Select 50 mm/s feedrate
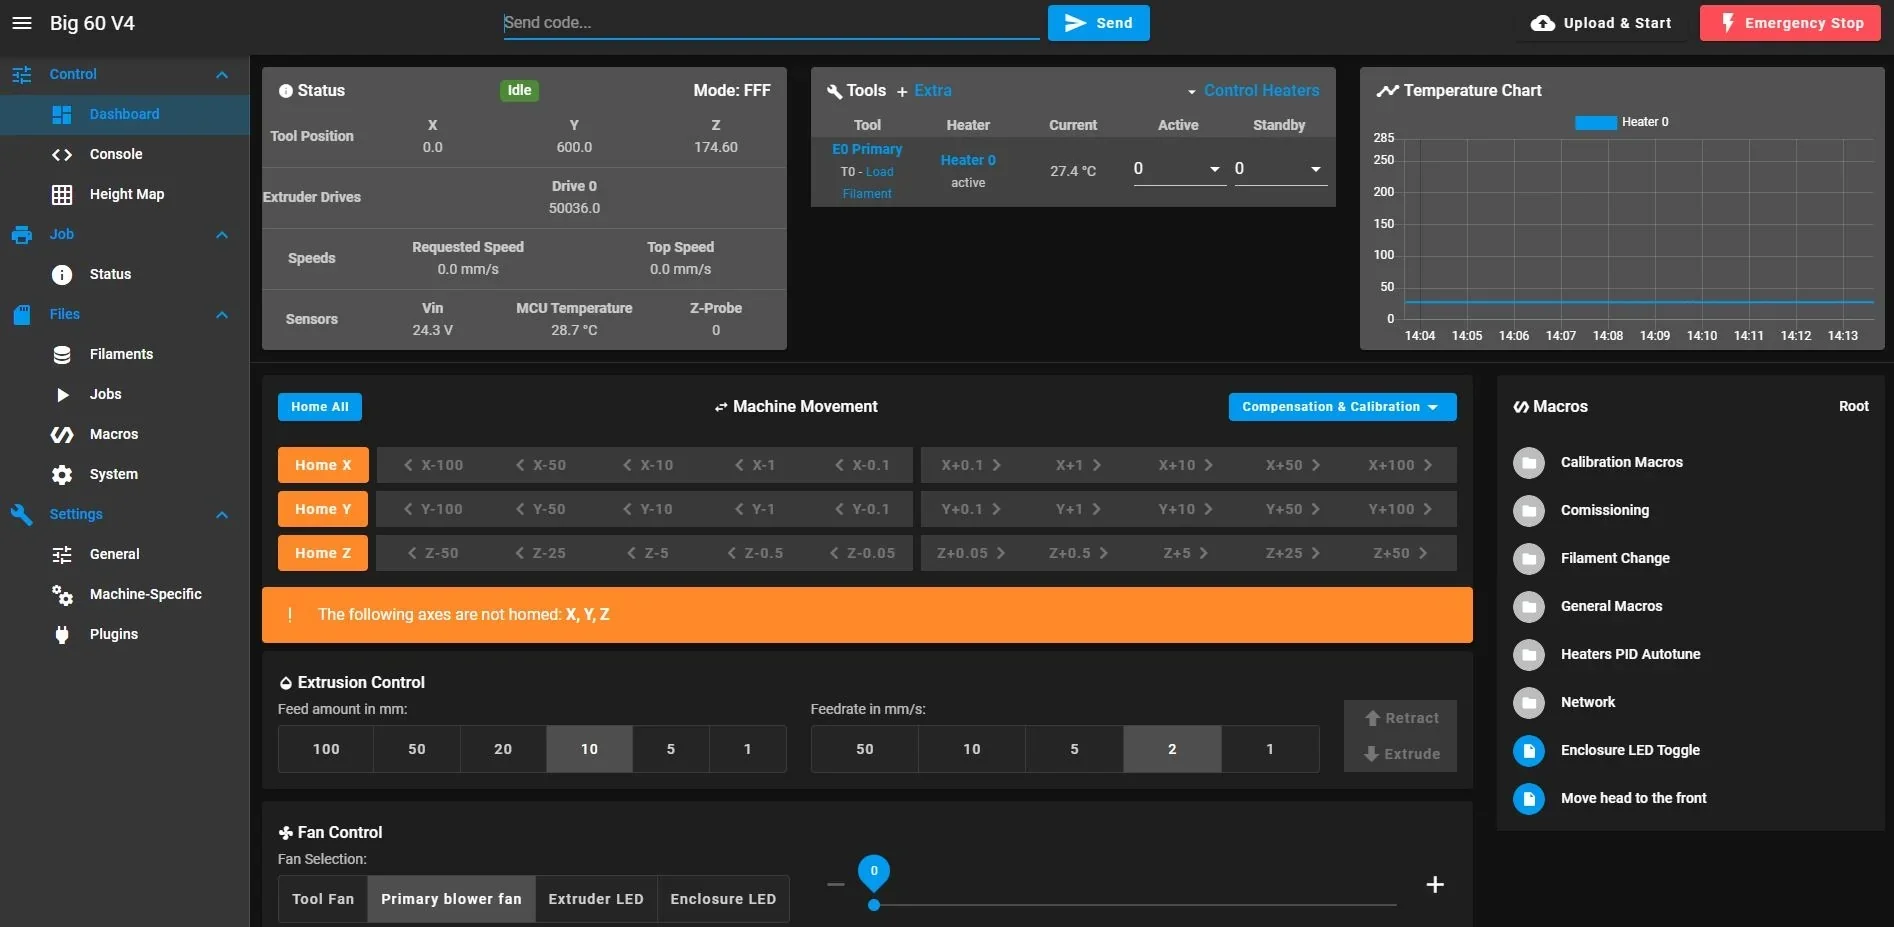1894x927 pixels. tap(863, 749)
